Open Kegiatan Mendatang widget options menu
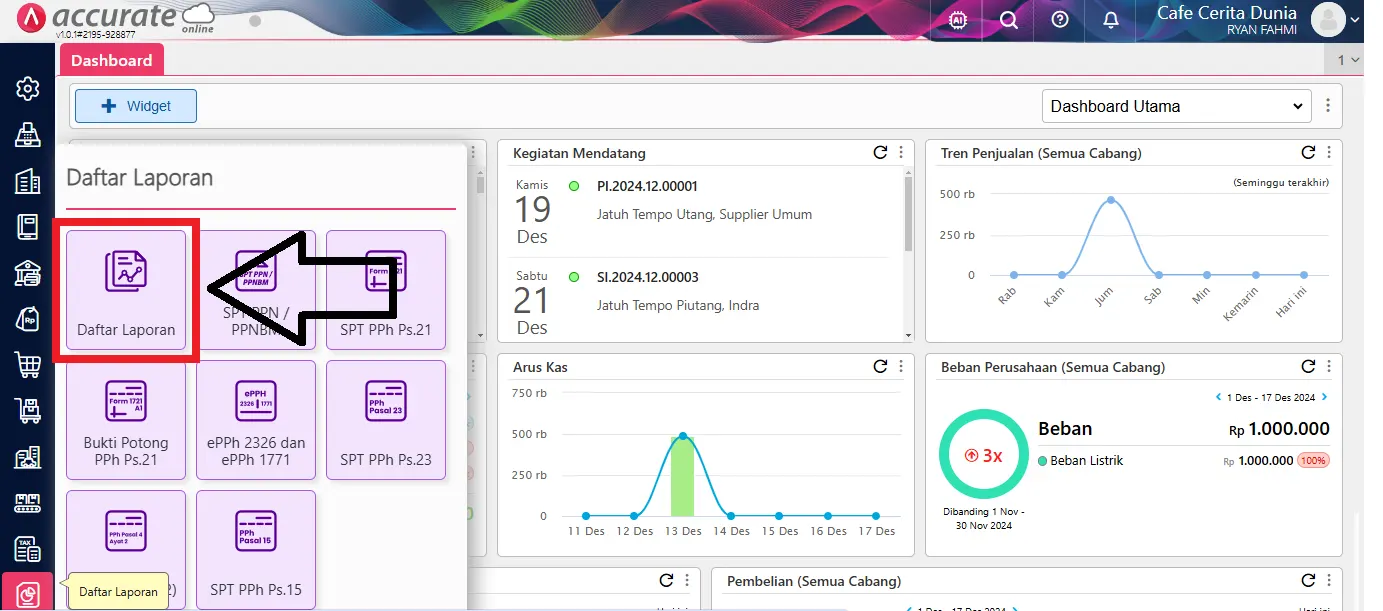Viewport: 1383px width, 611px height. pyautogui.click(x=901, y=153)
